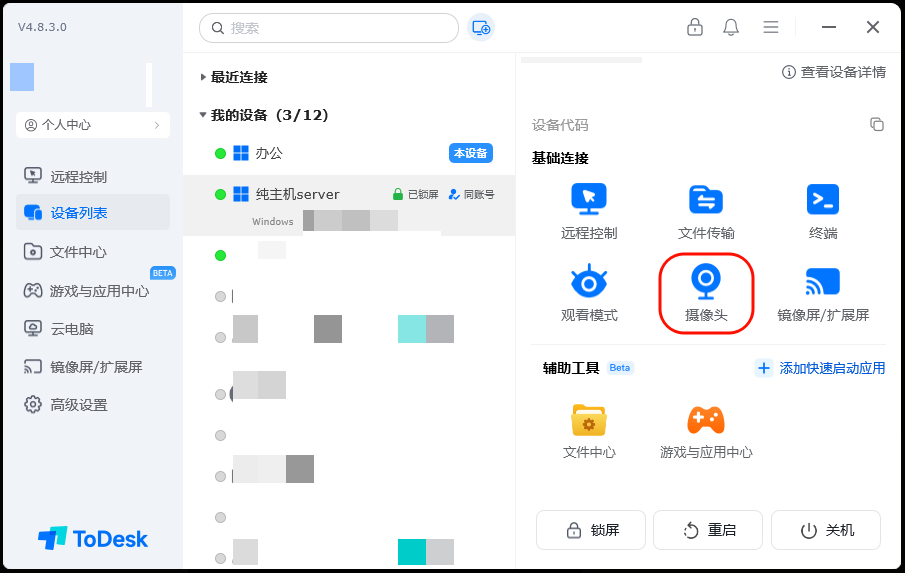Open the Remote Control (远程控制) connection icon

click(589, 199)
